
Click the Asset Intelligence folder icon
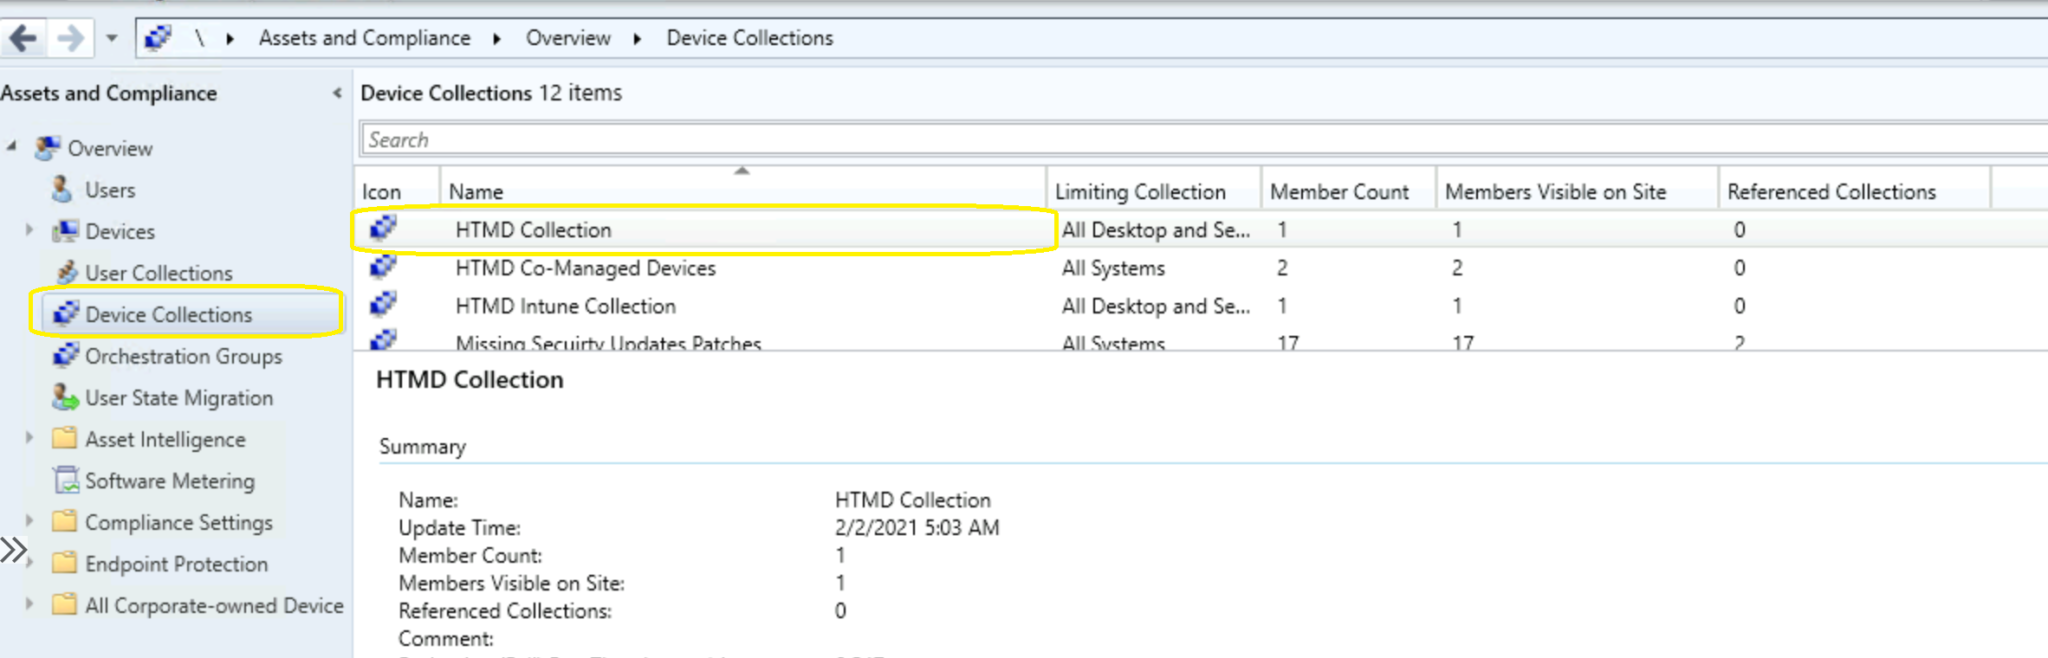coord(65,438)
